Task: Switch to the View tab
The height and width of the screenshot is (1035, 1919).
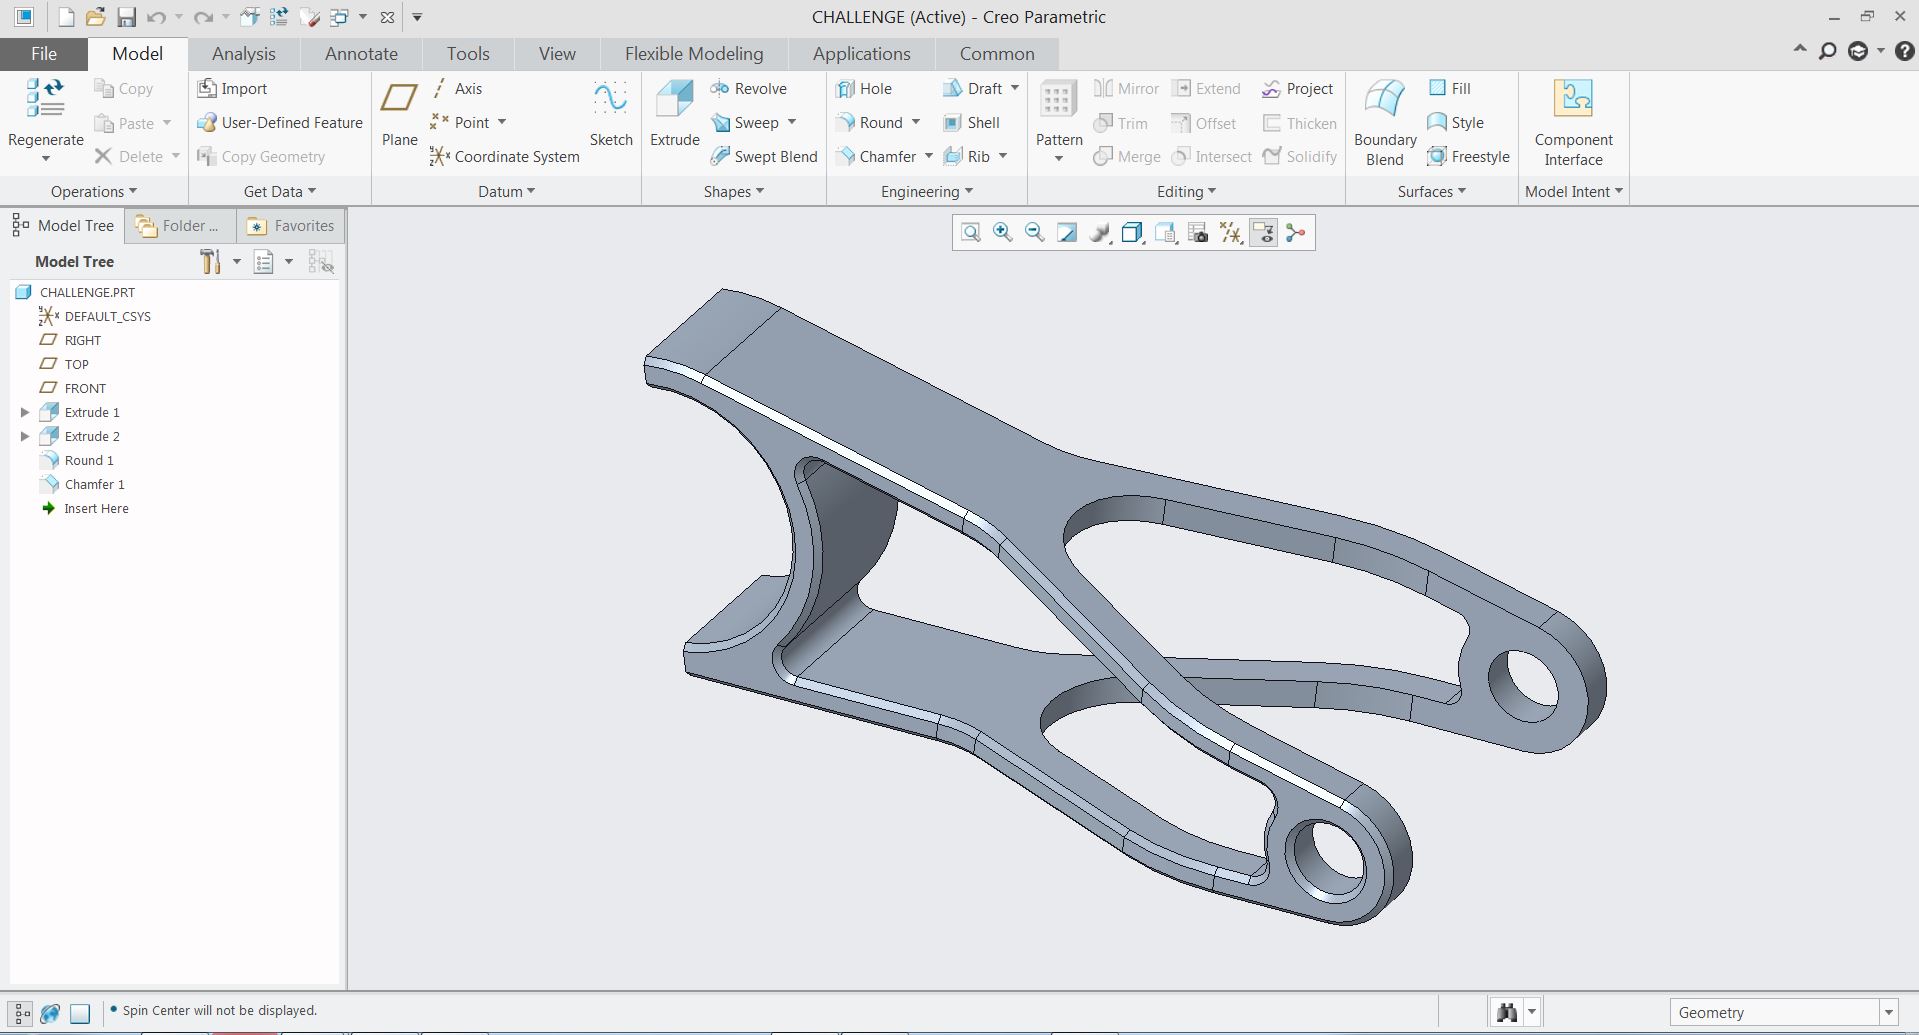Action: 557,54
